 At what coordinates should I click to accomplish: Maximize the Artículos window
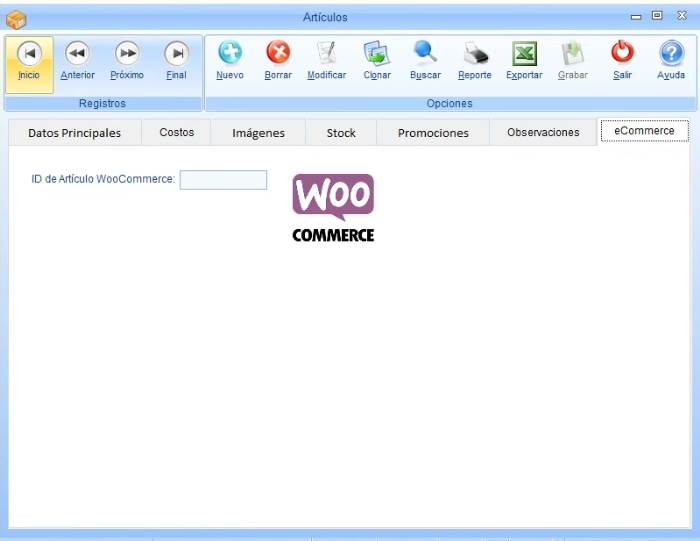point(657,16)
